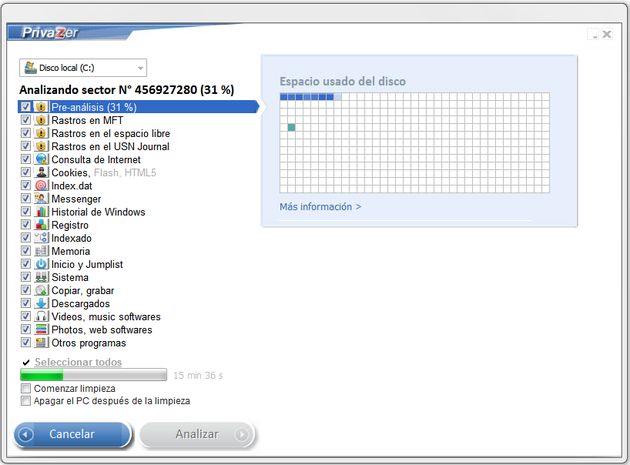The width and height of the screenshot is (630, 465).
Task: Click the Otros programas icon
Action: pyautogui.click(x=41, y=343)
